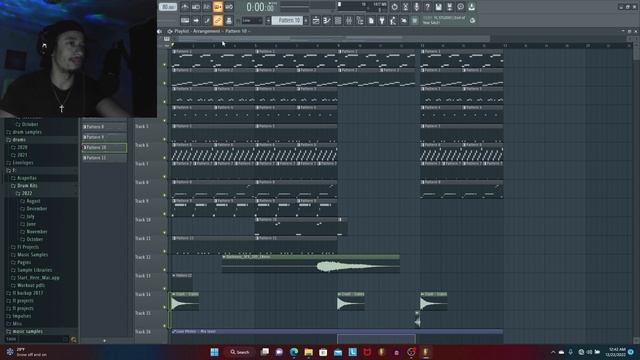
Task: Click the tempo tapper icon
Action: tap(393, 20)
